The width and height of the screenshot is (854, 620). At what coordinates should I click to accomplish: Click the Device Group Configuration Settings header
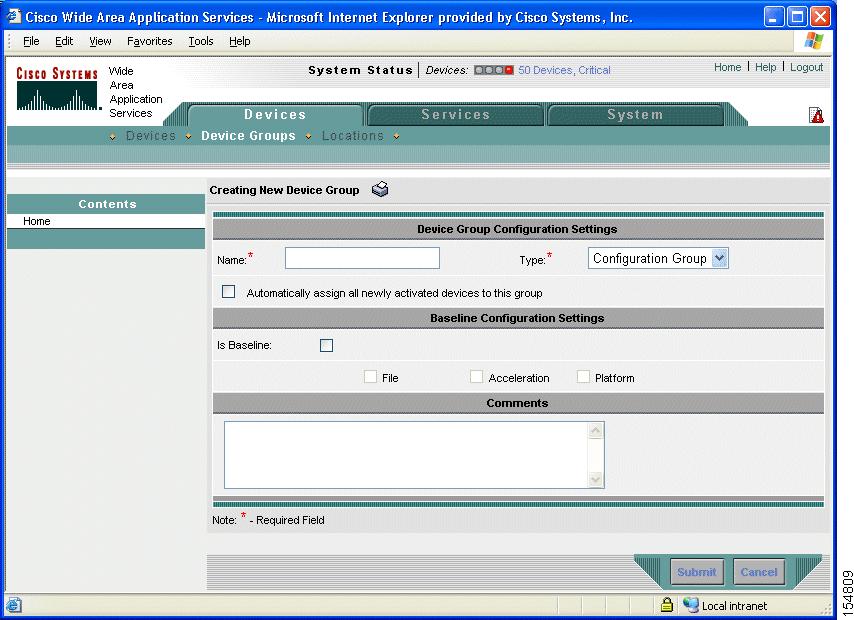pyautogui.click(x=517, y=229)
